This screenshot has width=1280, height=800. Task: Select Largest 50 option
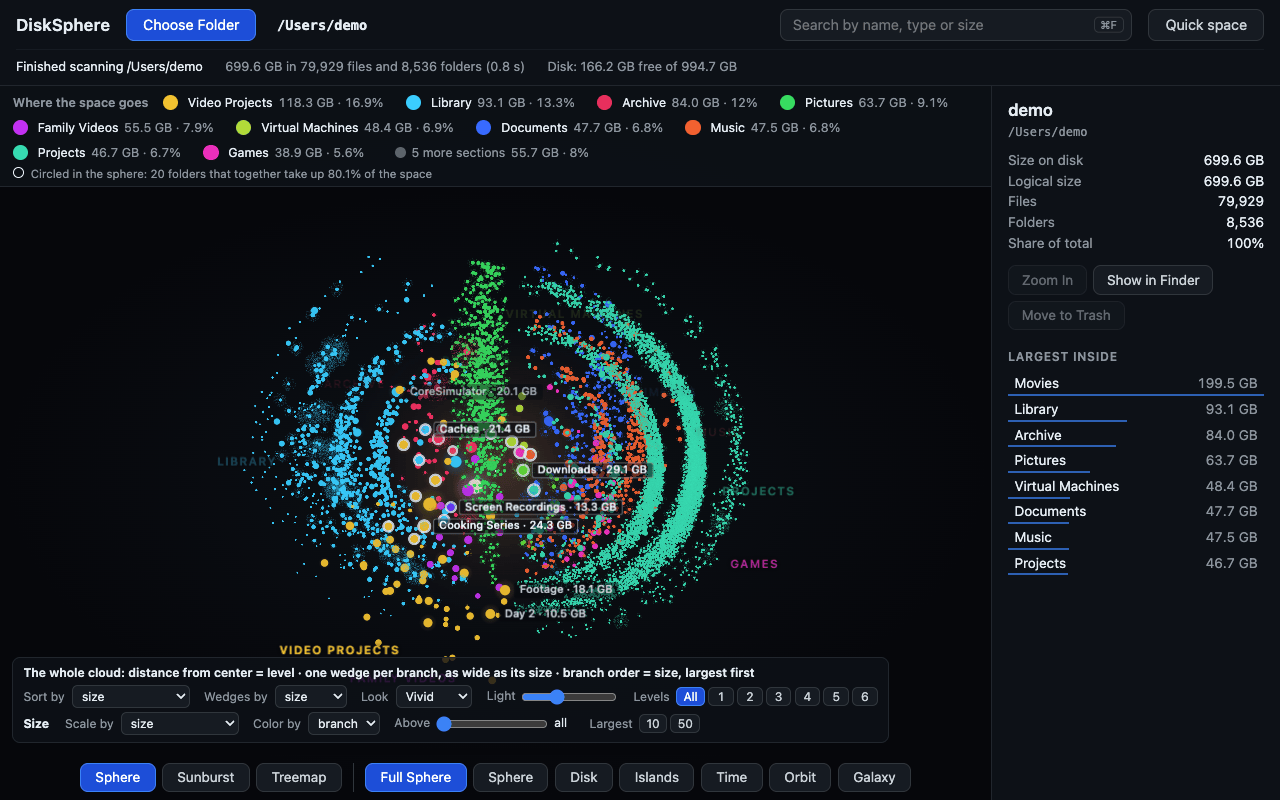[685, 723]
